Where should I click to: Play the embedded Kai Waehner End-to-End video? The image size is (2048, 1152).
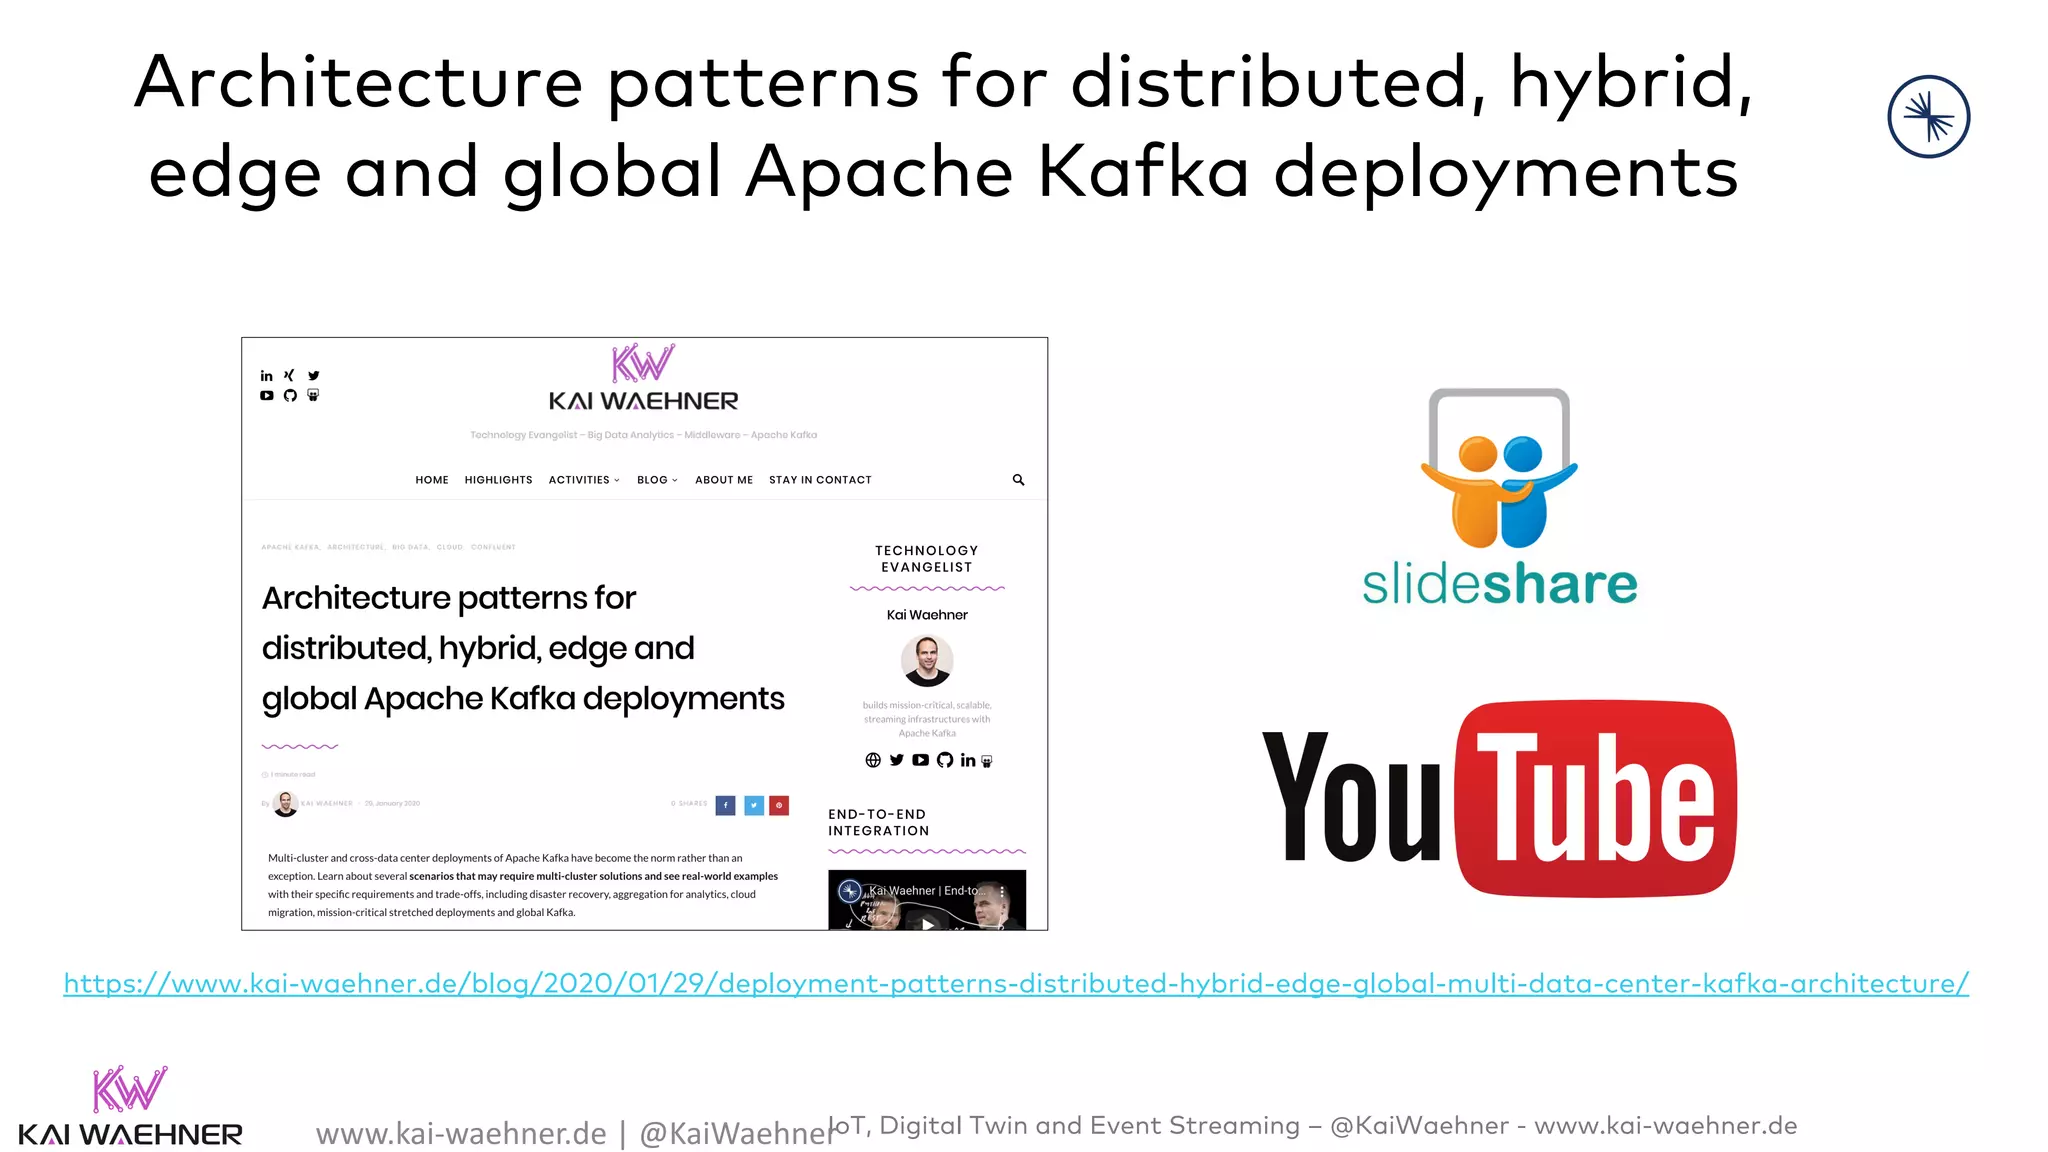(x=927, y=923)
